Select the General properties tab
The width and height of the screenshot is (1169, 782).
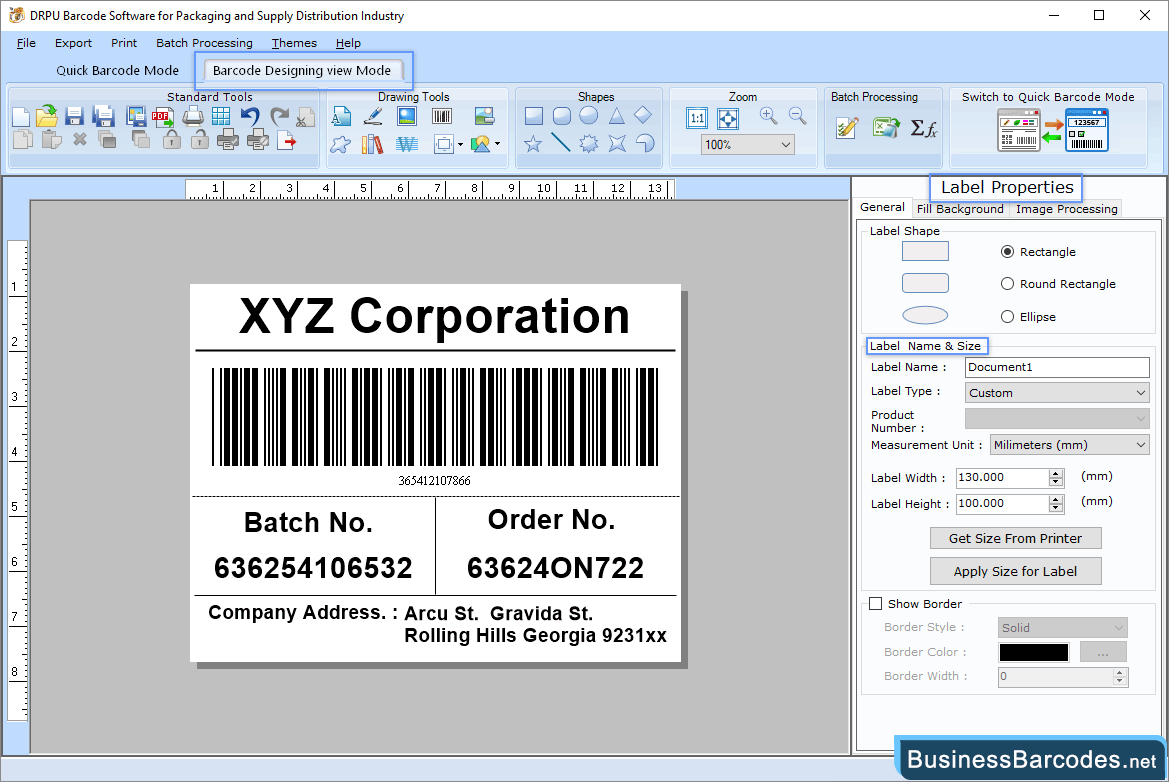click(x=883, y=207)
